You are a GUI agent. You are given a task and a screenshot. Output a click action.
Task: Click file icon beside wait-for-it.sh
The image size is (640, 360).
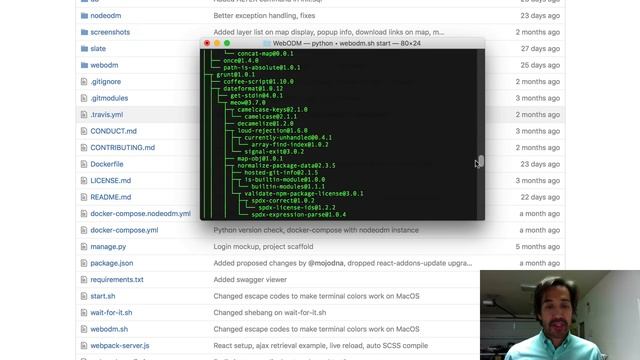coord(84,313)
